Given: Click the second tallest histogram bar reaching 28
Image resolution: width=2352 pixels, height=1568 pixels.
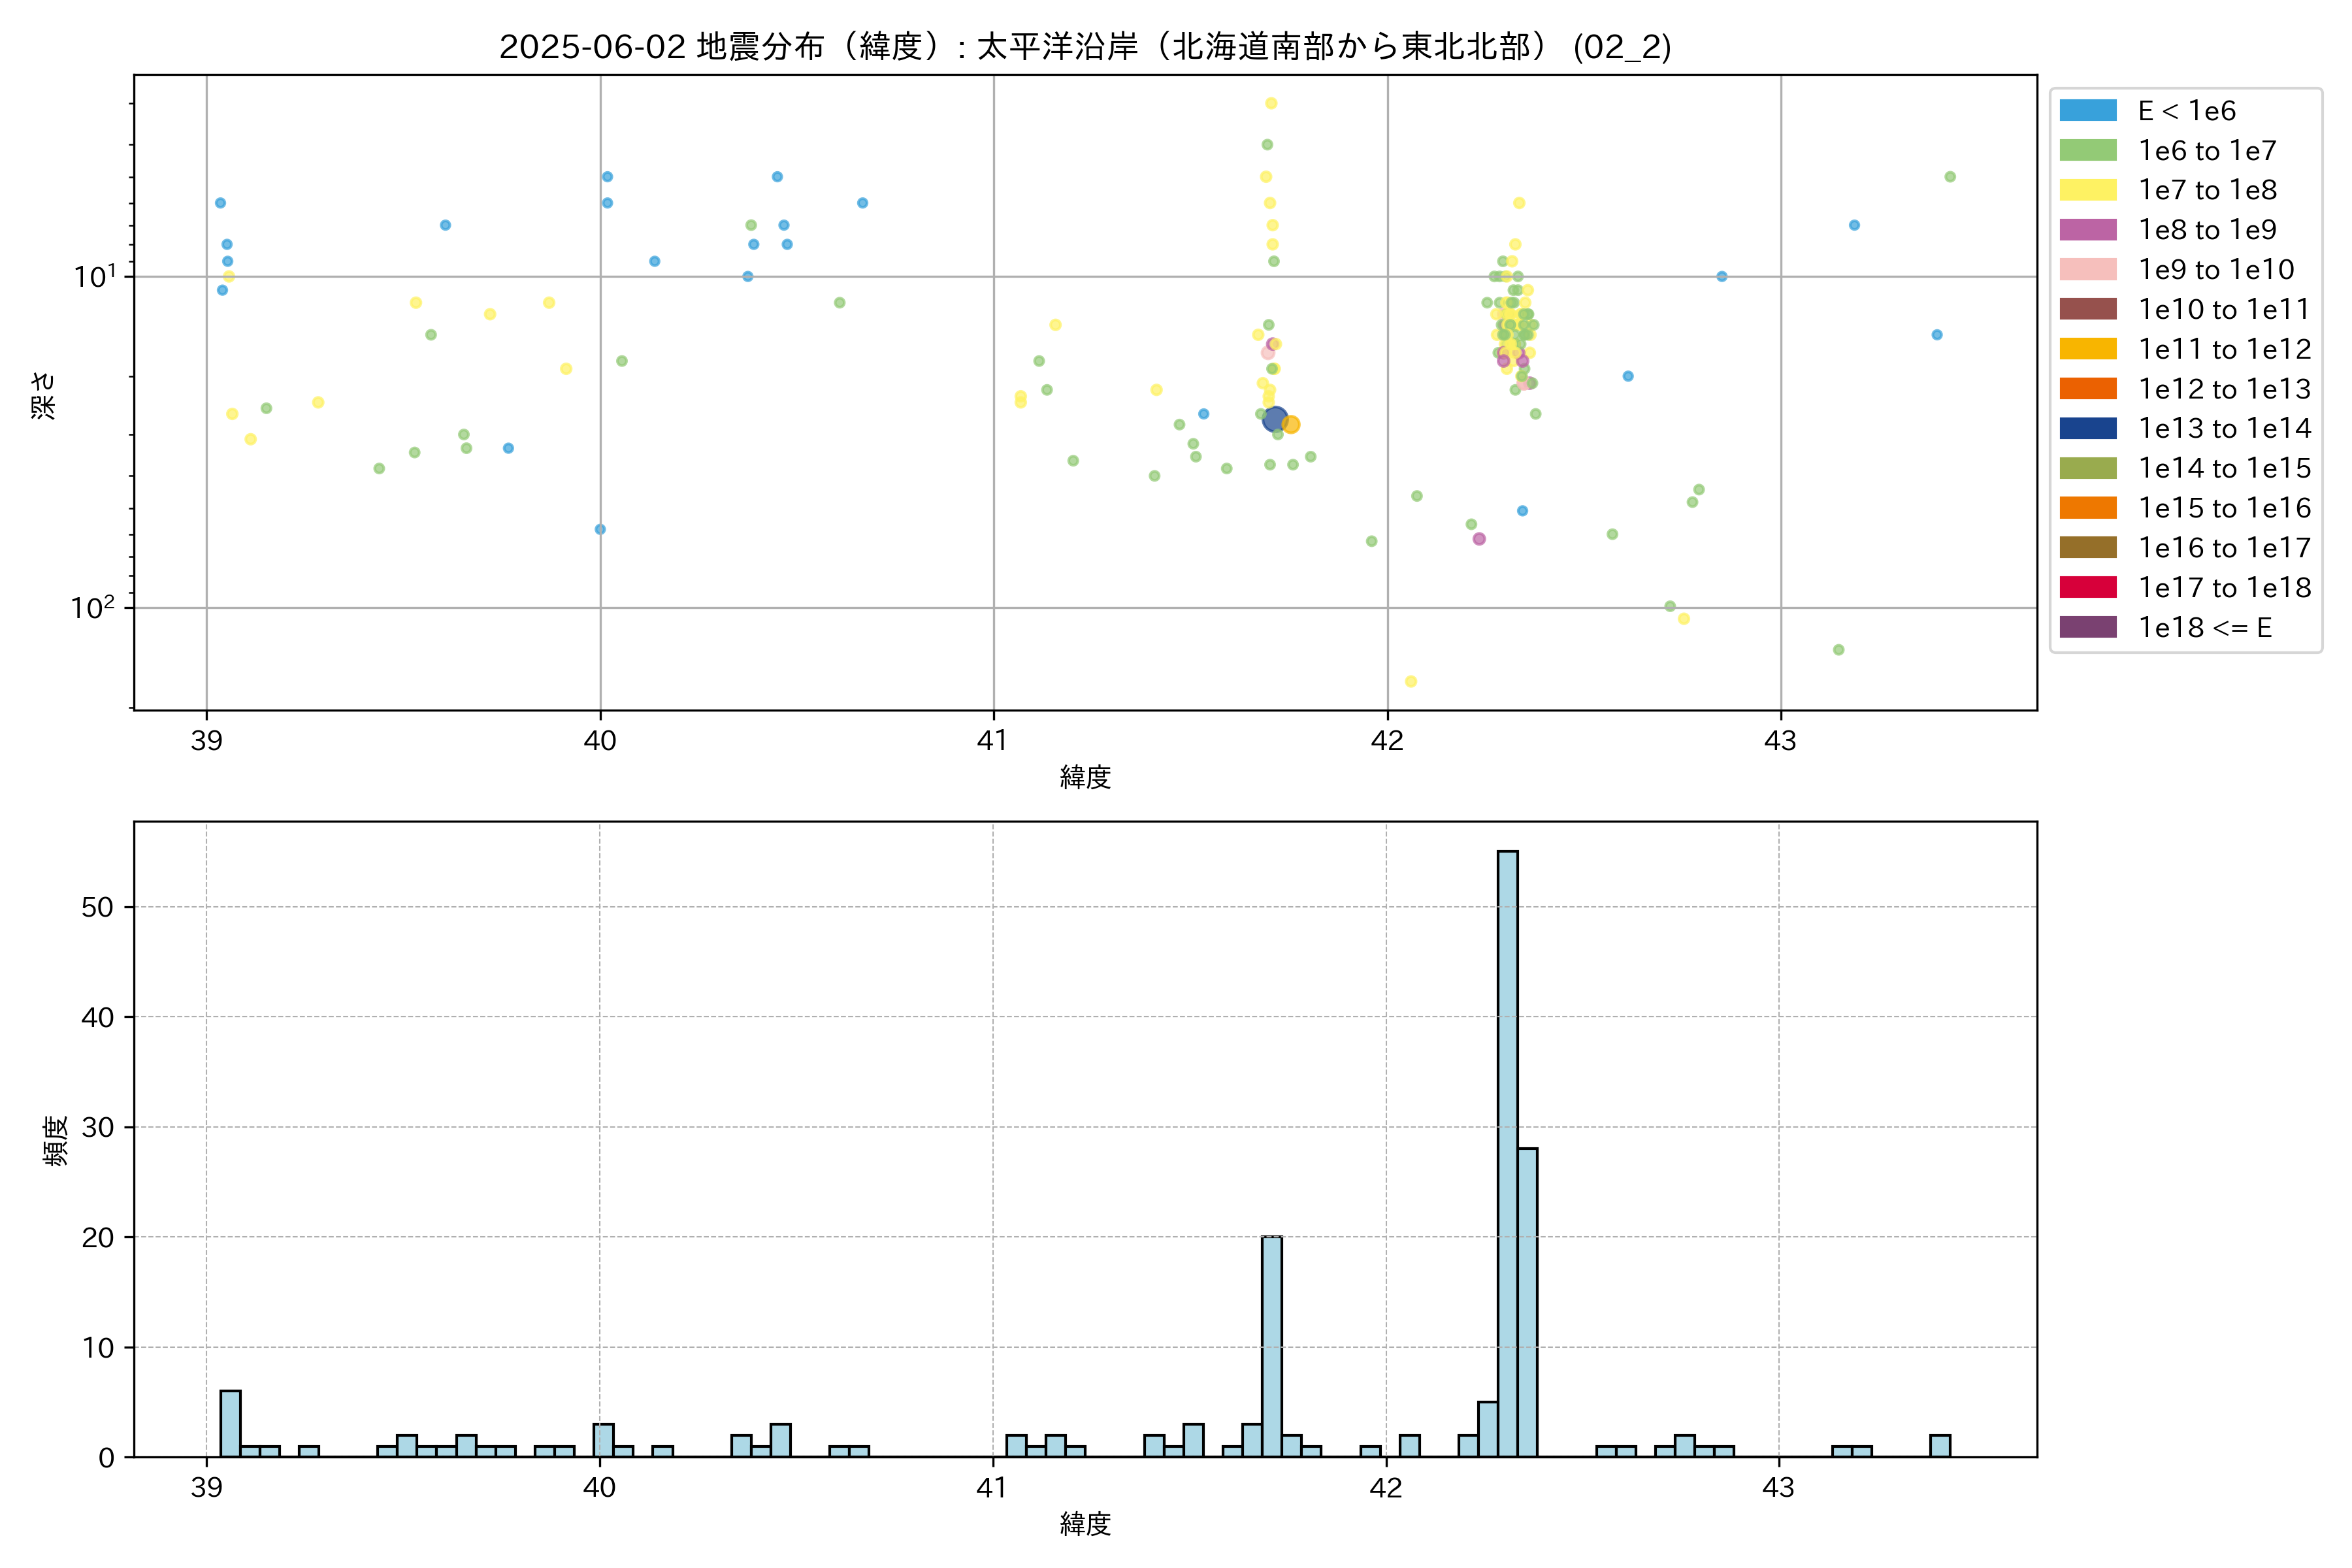Looking at the screenshot, I should click(x=1527, y=1302).
